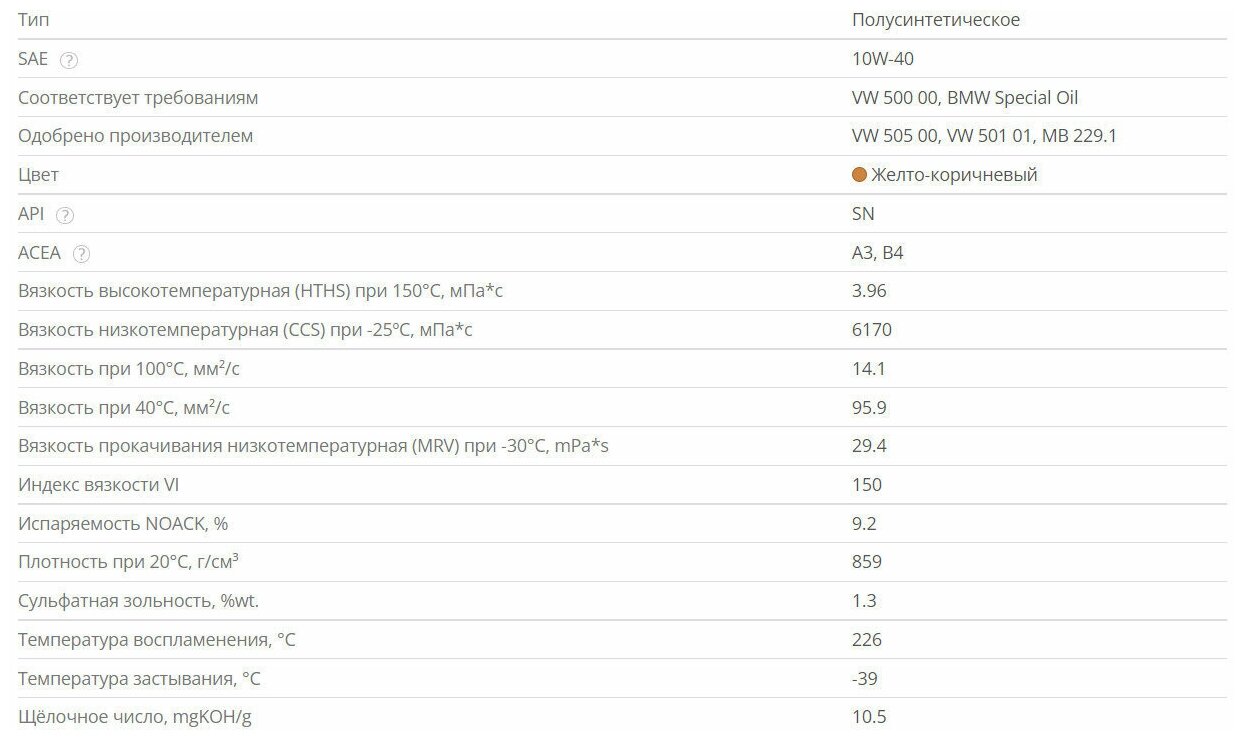Click the SN value in the API row
This screenshot has width=1244, height=740.
863,214
